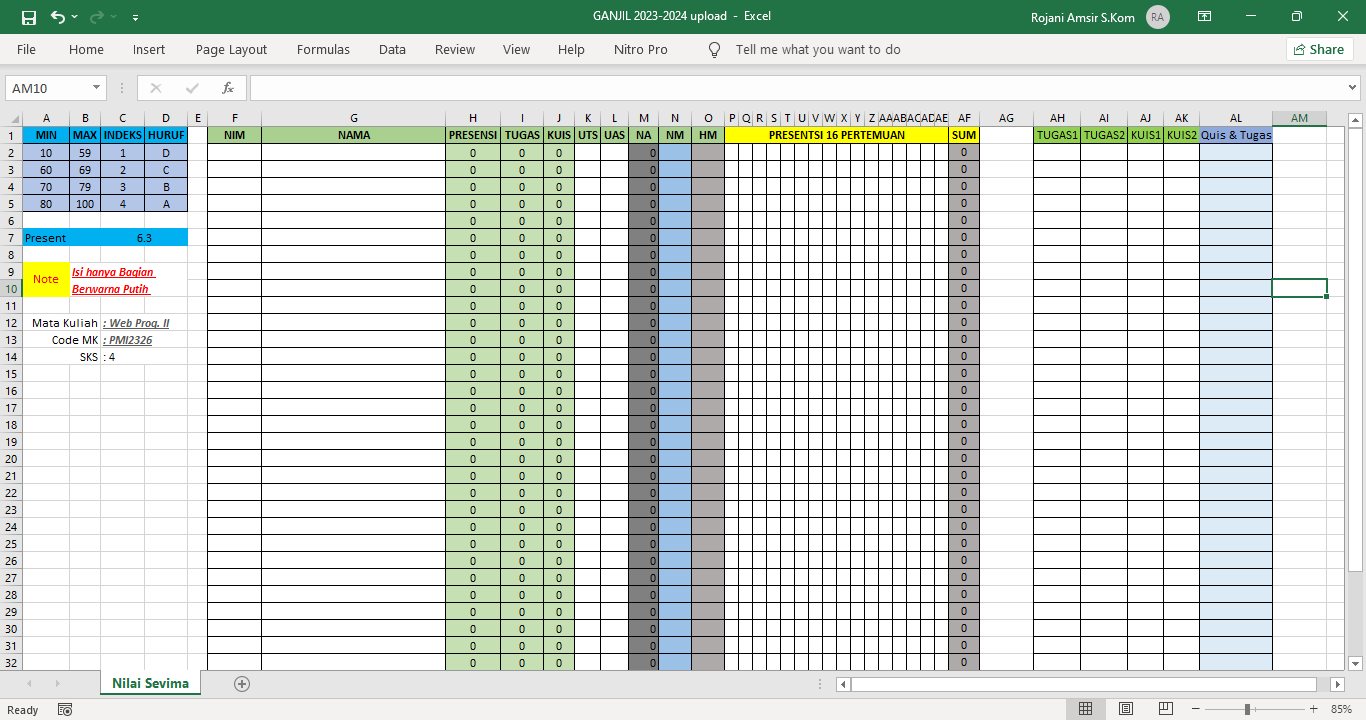
Task: Expand the Customize Quick Access Toolbar menu
Action: [133, 17]
